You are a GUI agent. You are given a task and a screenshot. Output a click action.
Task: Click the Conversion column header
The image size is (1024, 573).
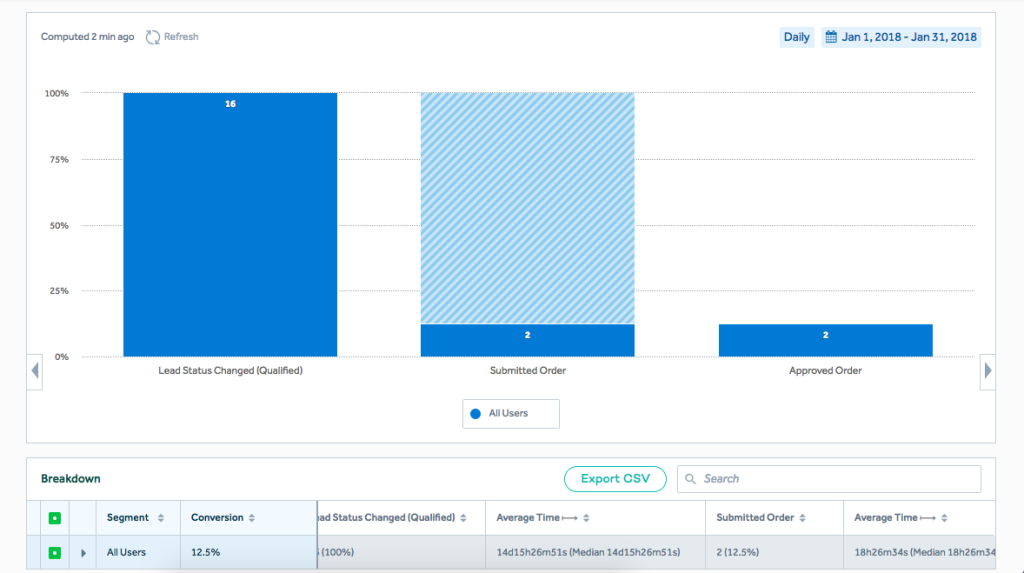point(248,517)
